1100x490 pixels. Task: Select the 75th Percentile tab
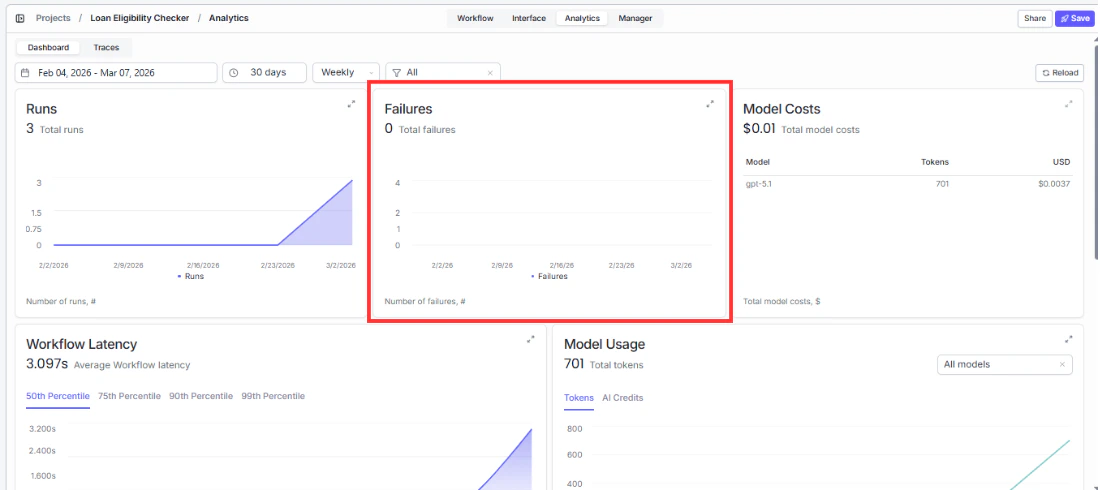[129, 397]
